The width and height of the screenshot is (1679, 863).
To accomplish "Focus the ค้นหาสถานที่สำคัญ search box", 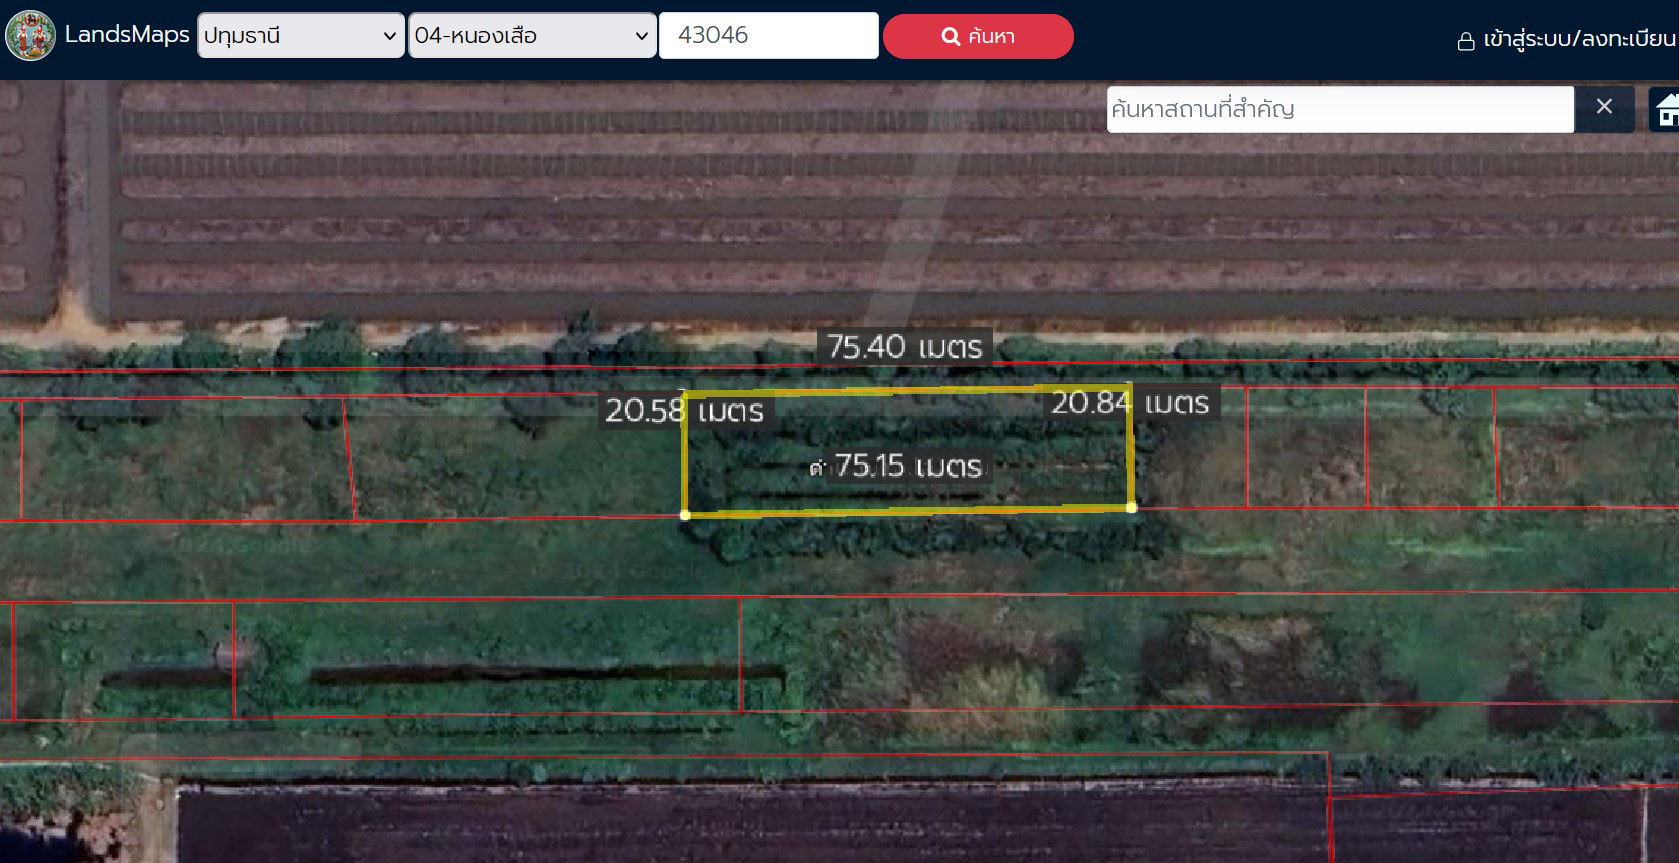I will coord(1339,109).
